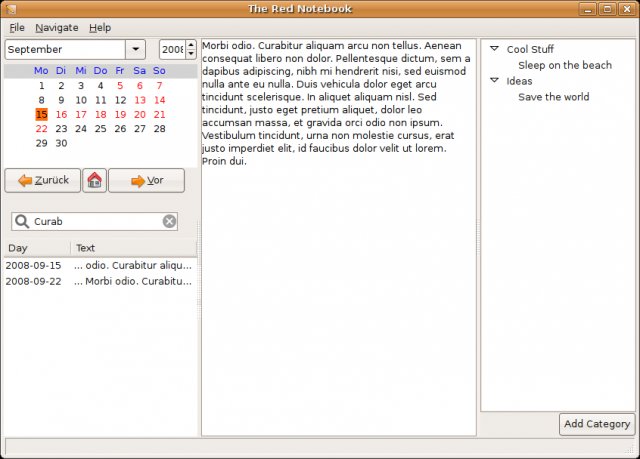Click the result text '... odio. Curabitur aliqu...'
Screen dimensions: 640x459
point(133,266)
